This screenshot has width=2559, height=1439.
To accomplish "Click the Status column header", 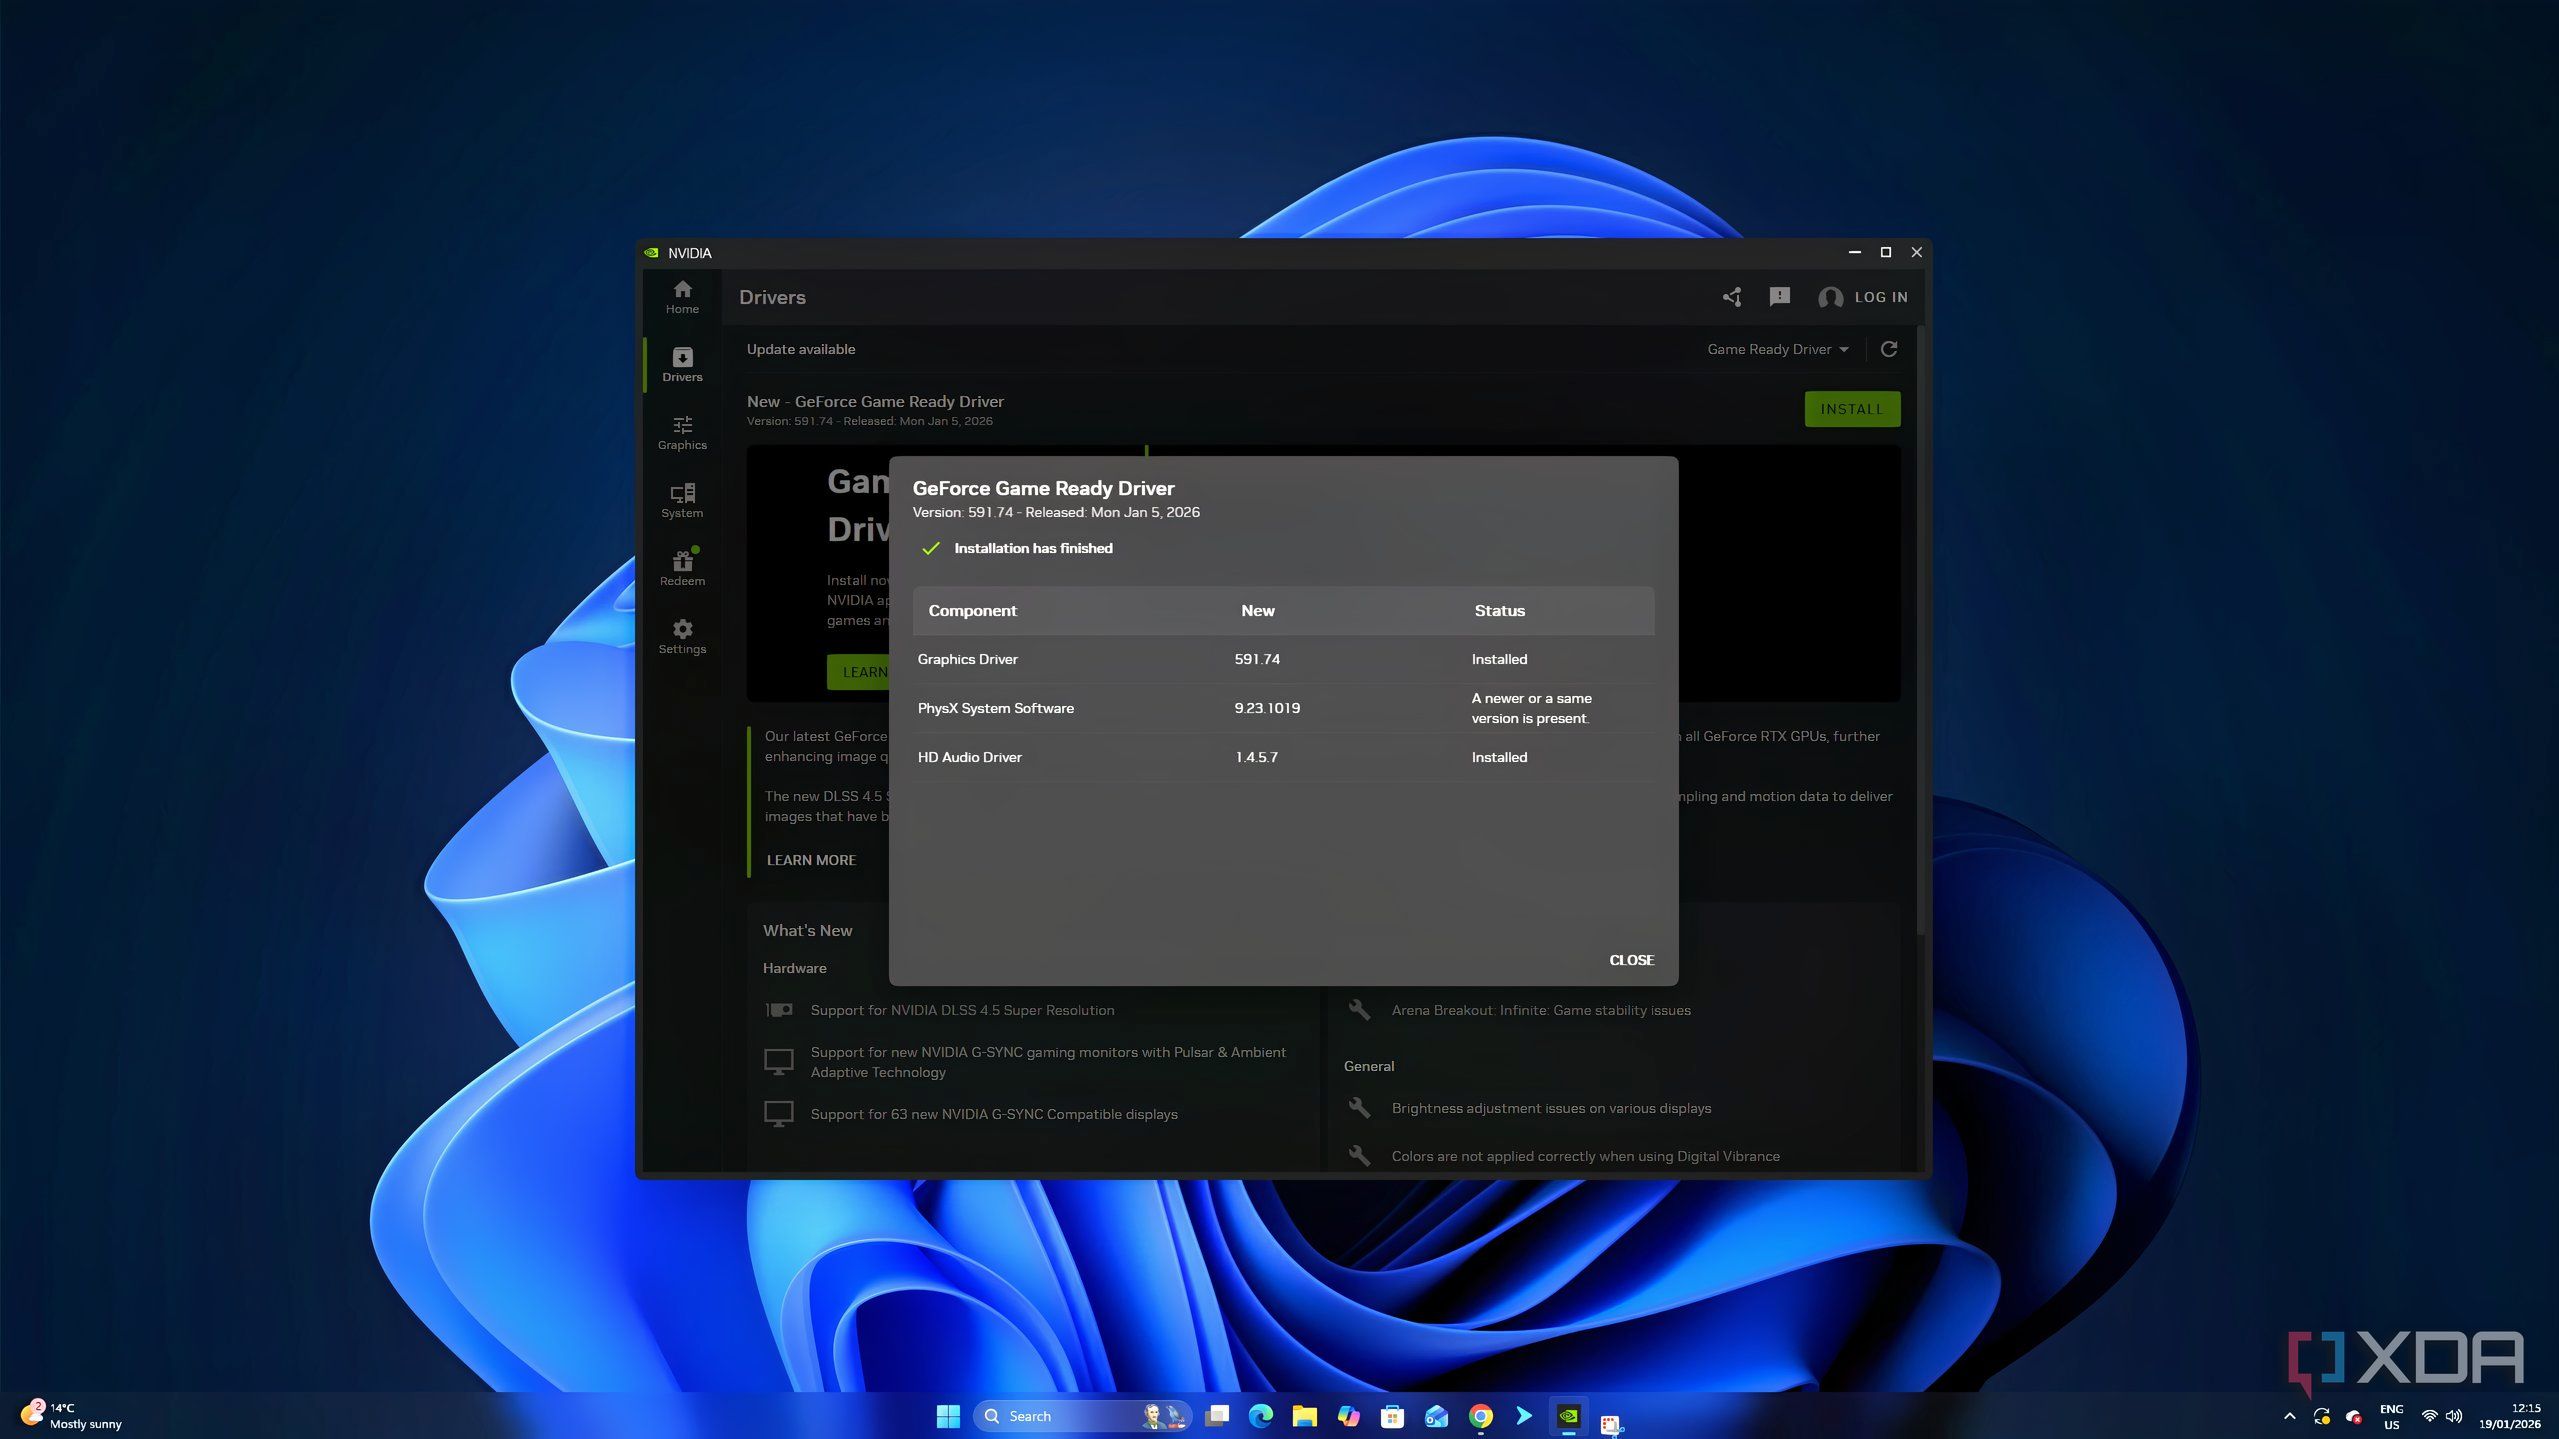I will pos(1499,610).
